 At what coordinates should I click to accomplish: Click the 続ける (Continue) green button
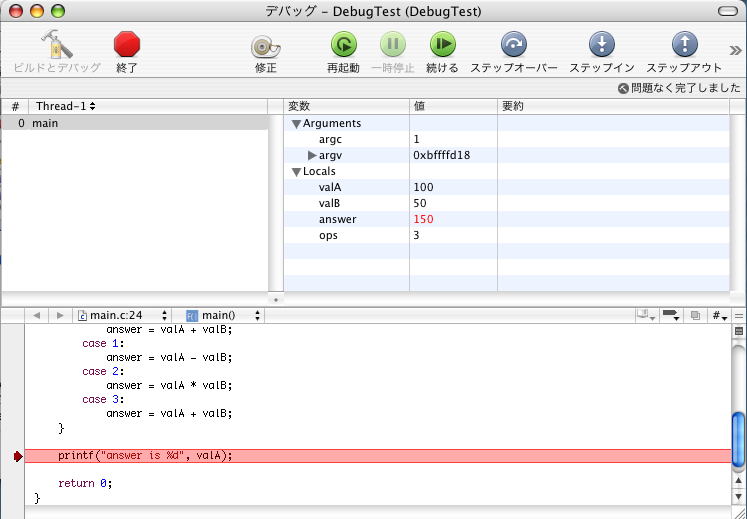442,44
